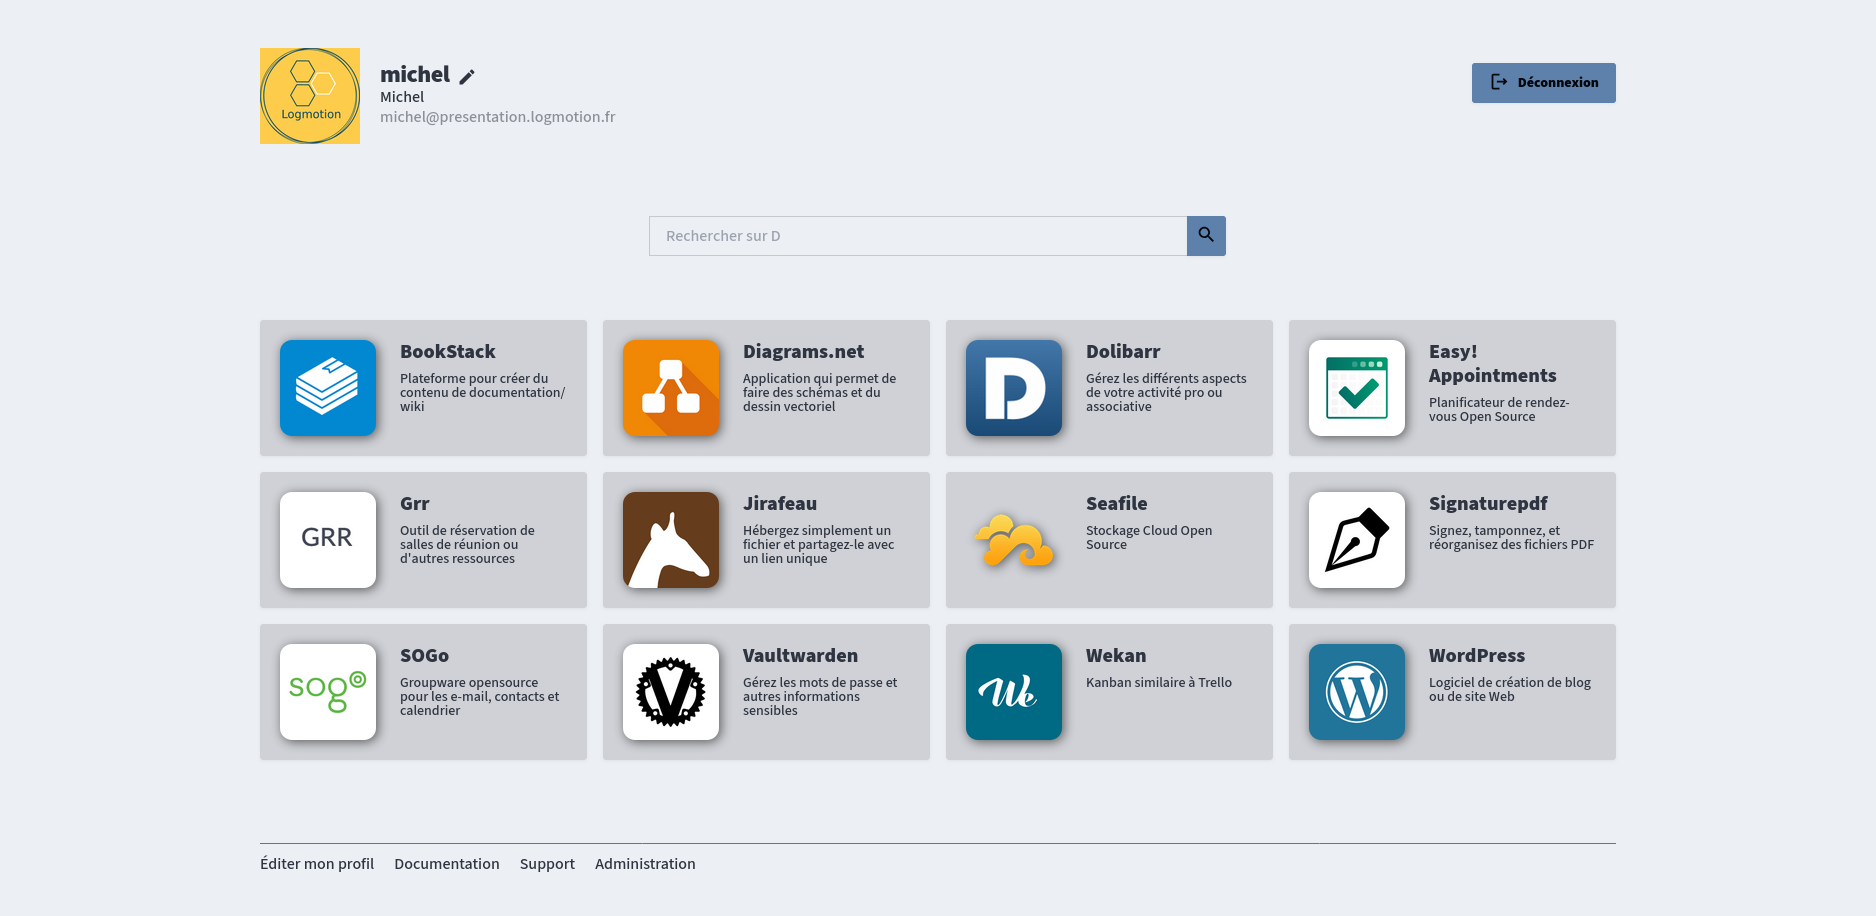The image size is (1876, 916).
Task: Click 'Gérez les mots de passe' description
Action: (x=820, y=697)
